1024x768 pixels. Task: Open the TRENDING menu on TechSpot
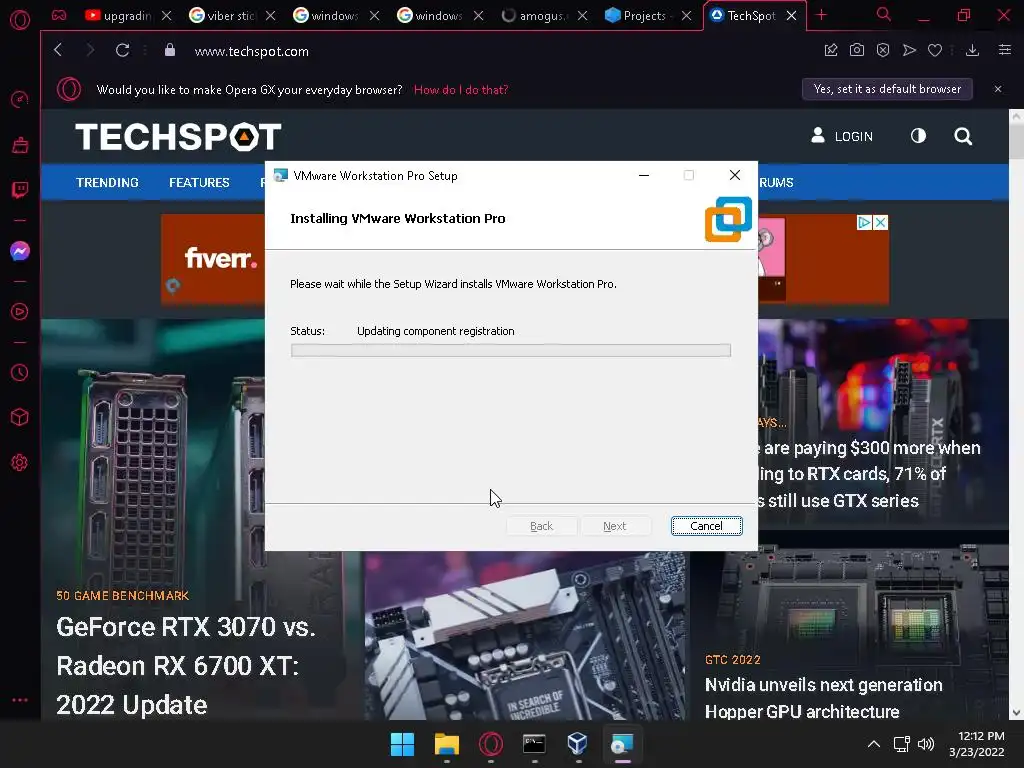[x=107, y=182]
